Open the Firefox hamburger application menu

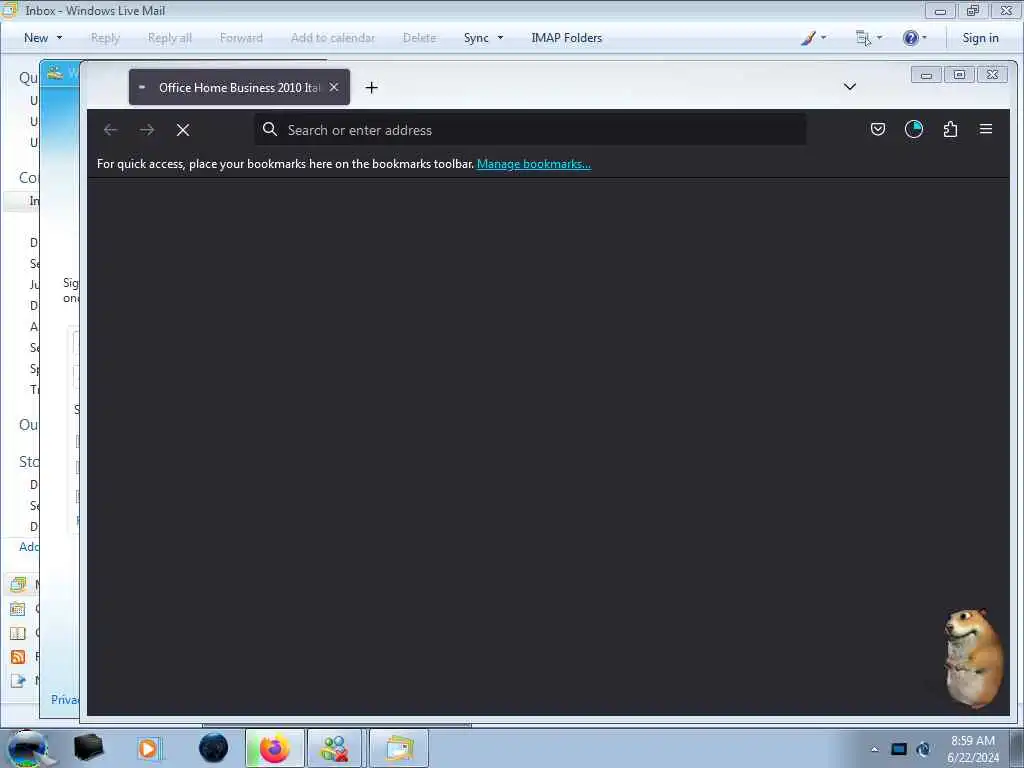[985, 129]
